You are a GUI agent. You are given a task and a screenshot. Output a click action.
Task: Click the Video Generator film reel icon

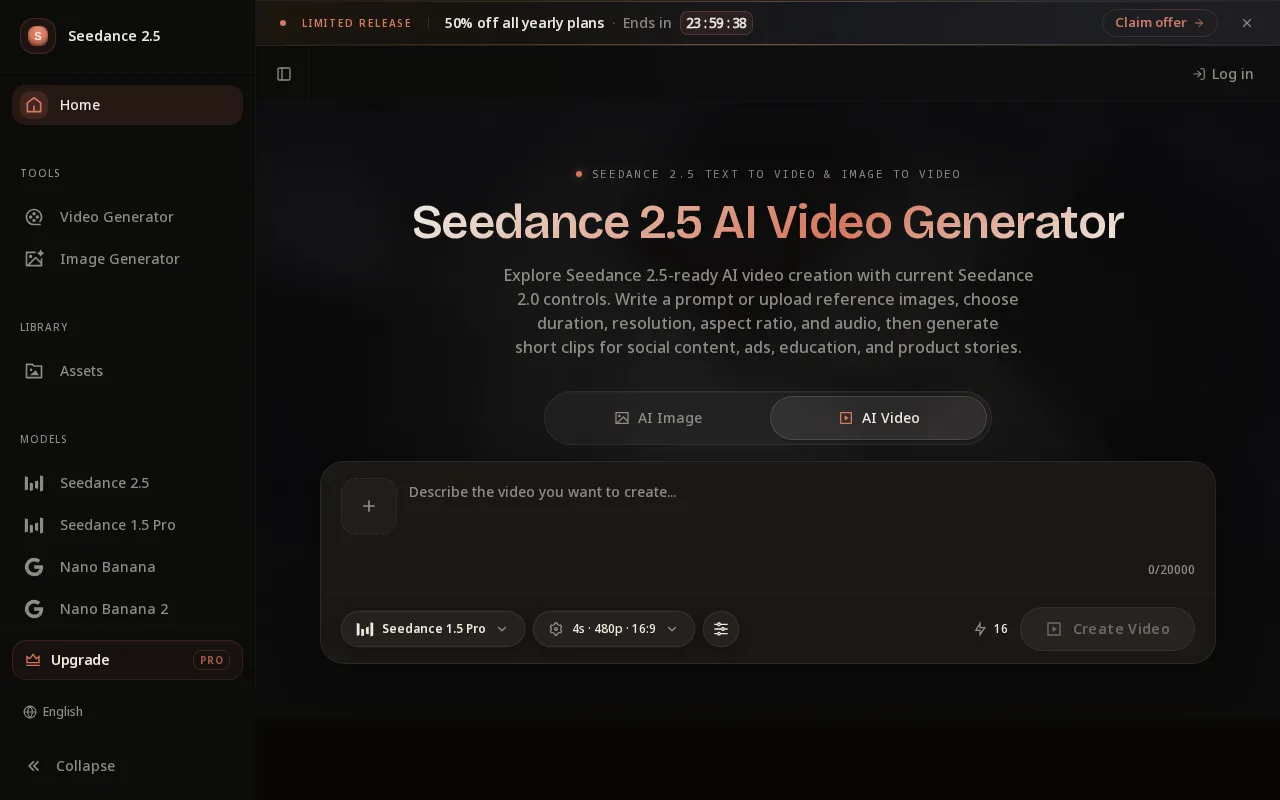pos(34,217)
